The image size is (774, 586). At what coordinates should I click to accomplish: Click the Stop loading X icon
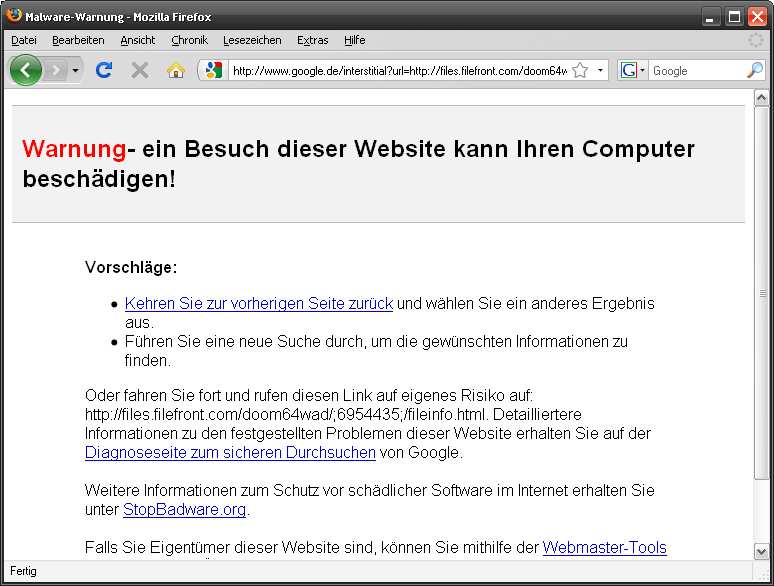coord(140,71)
